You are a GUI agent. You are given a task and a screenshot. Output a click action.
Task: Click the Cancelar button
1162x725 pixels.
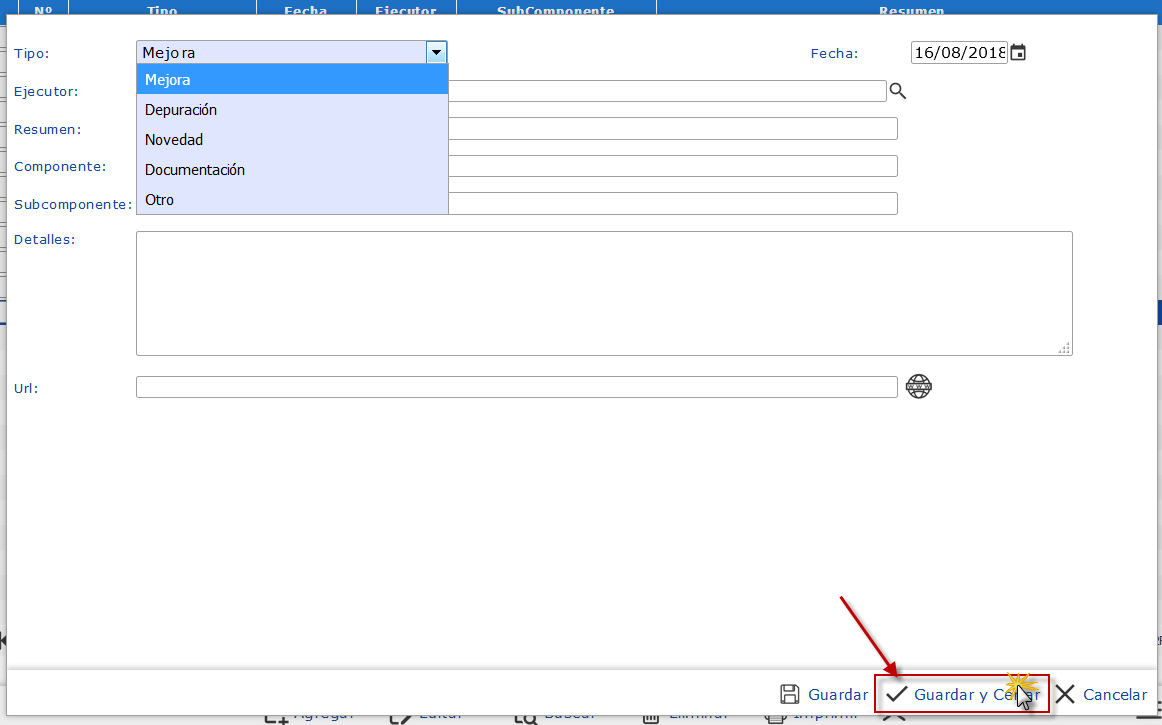click(1101, 694)
